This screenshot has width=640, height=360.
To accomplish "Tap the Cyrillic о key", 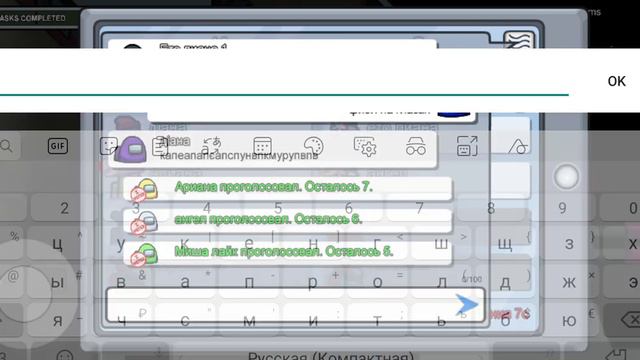I will (x=377, y=282).
